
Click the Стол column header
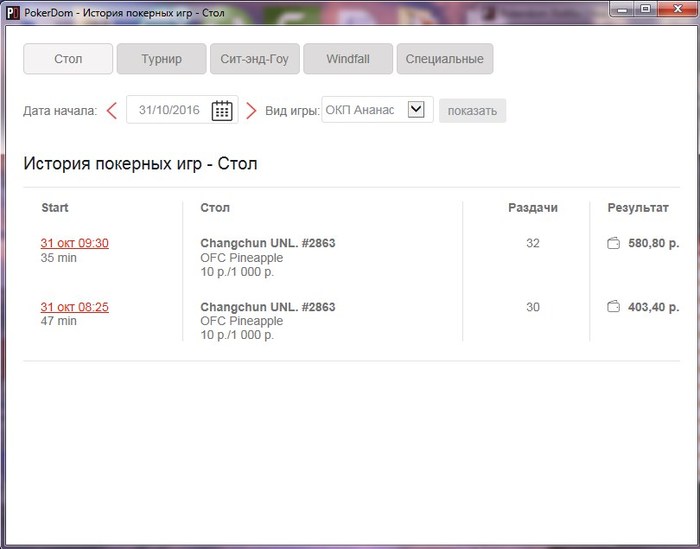coord(215,208)
